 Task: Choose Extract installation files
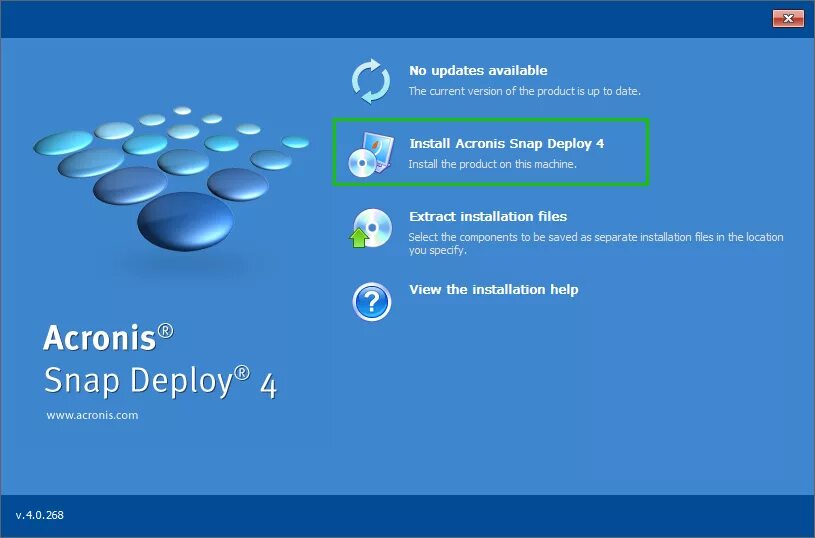pos(488,216)
